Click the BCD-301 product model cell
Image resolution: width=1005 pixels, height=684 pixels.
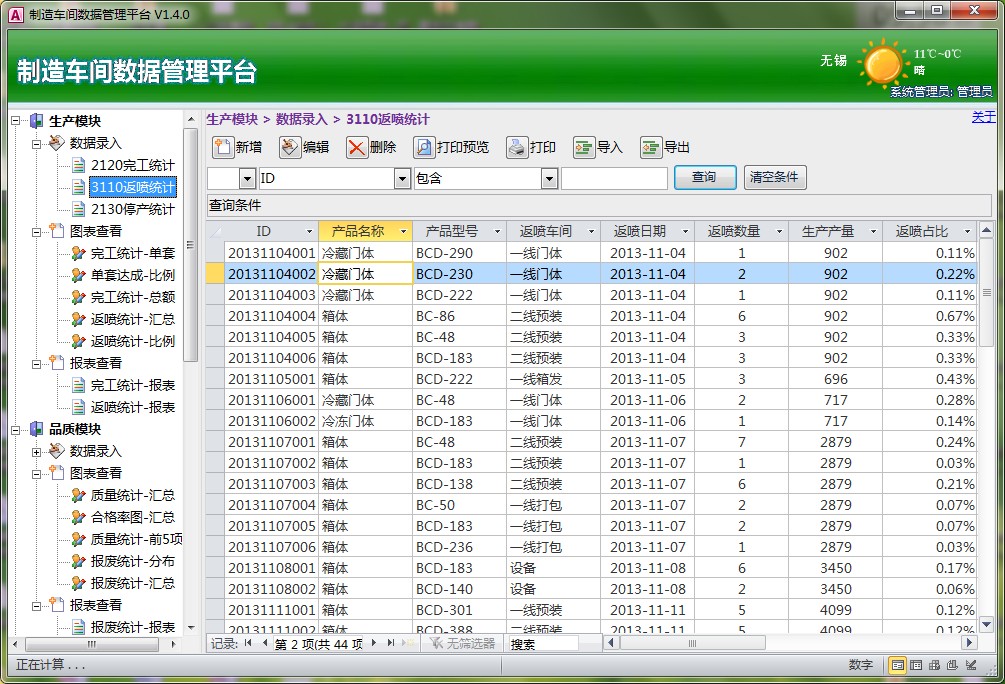click(x=460, y=610)
